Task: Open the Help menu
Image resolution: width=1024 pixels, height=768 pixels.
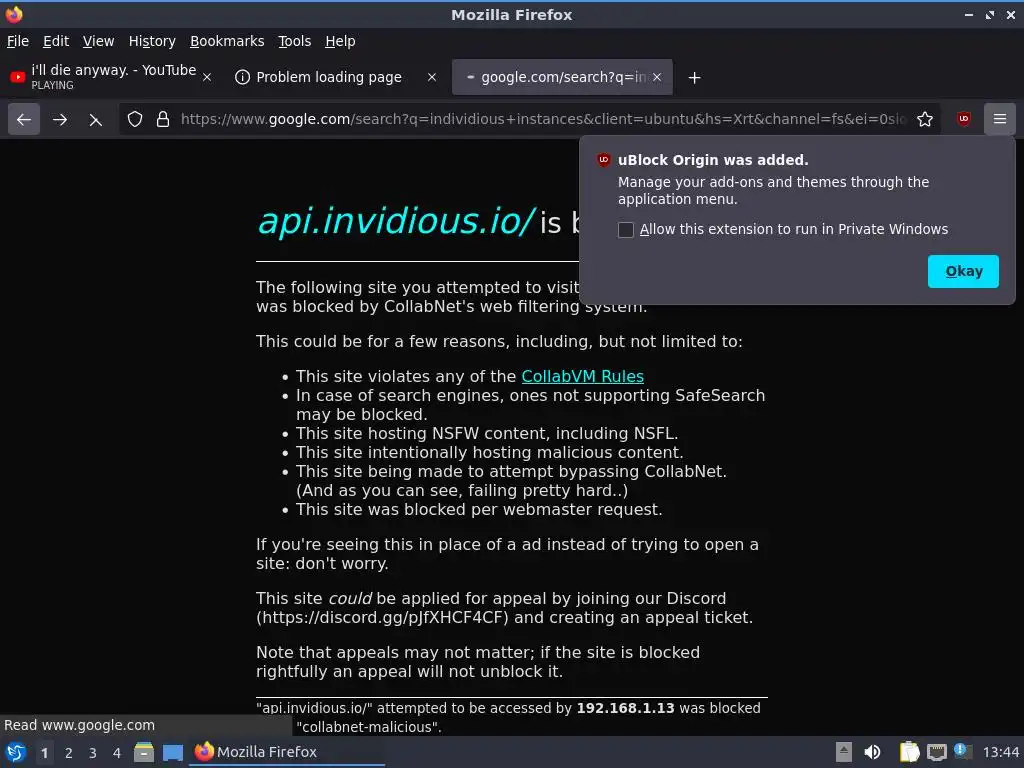Action: [340, 41]
